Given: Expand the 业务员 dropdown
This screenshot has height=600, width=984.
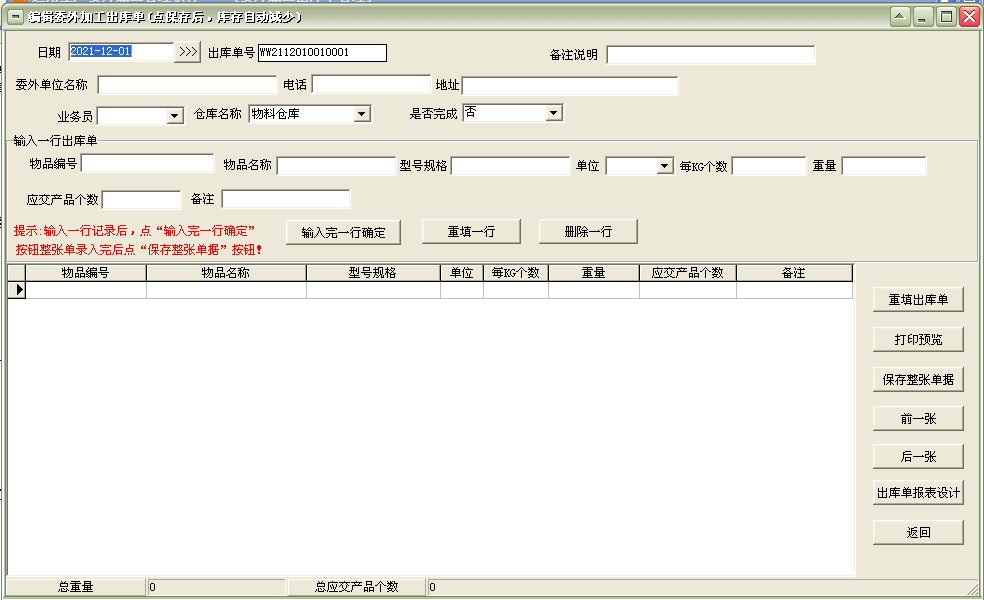Looking at the screenshot, I should 175,116.
